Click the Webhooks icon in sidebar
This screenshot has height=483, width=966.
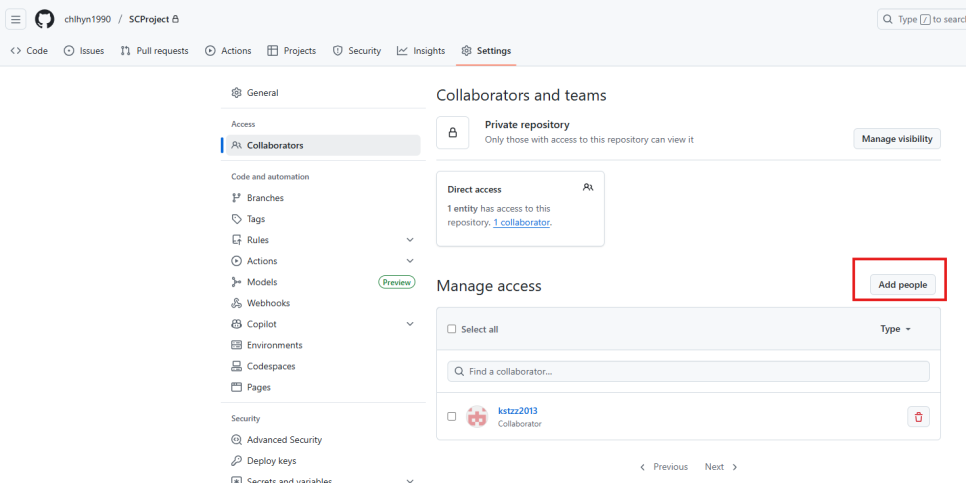click(237, 303)
